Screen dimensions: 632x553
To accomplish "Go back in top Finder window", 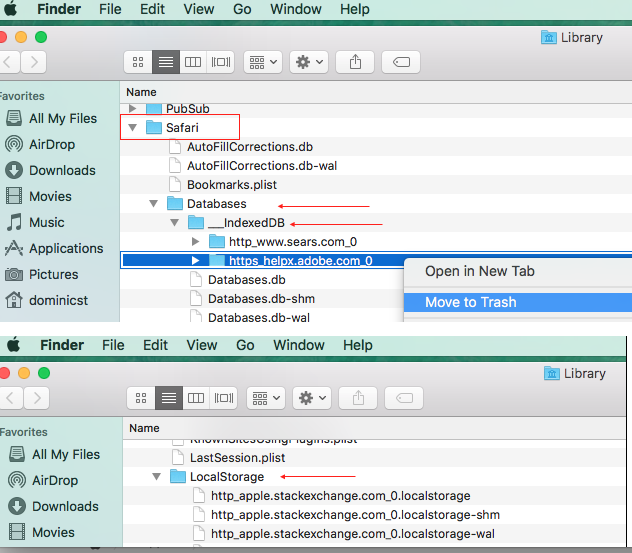I will point(8,62).
